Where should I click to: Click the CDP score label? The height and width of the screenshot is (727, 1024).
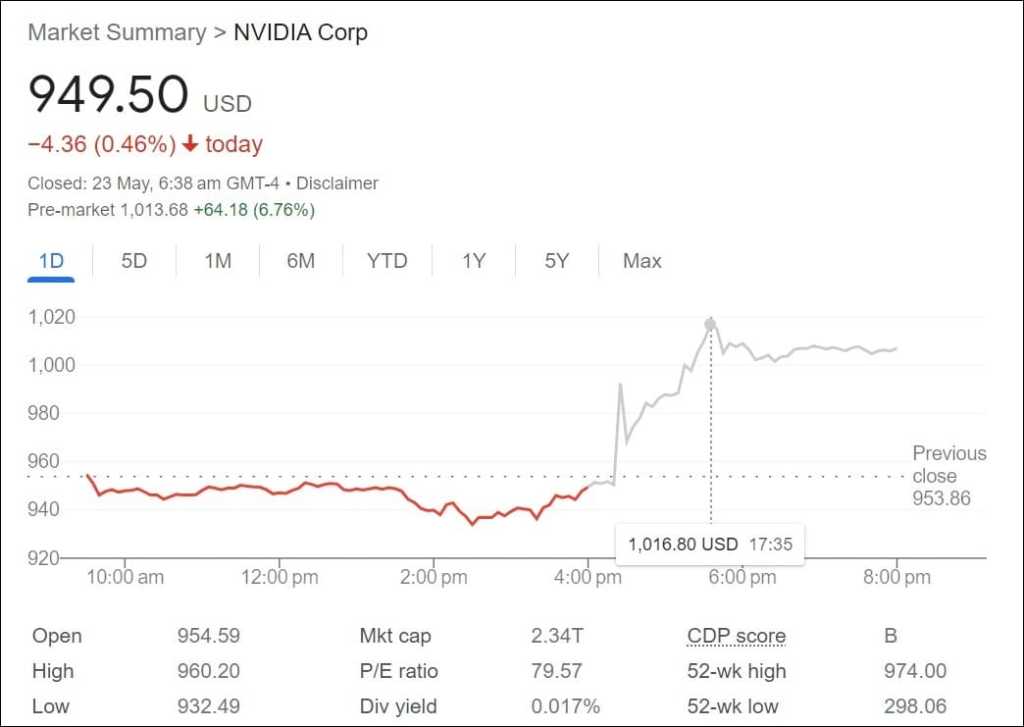click(736, 636)
